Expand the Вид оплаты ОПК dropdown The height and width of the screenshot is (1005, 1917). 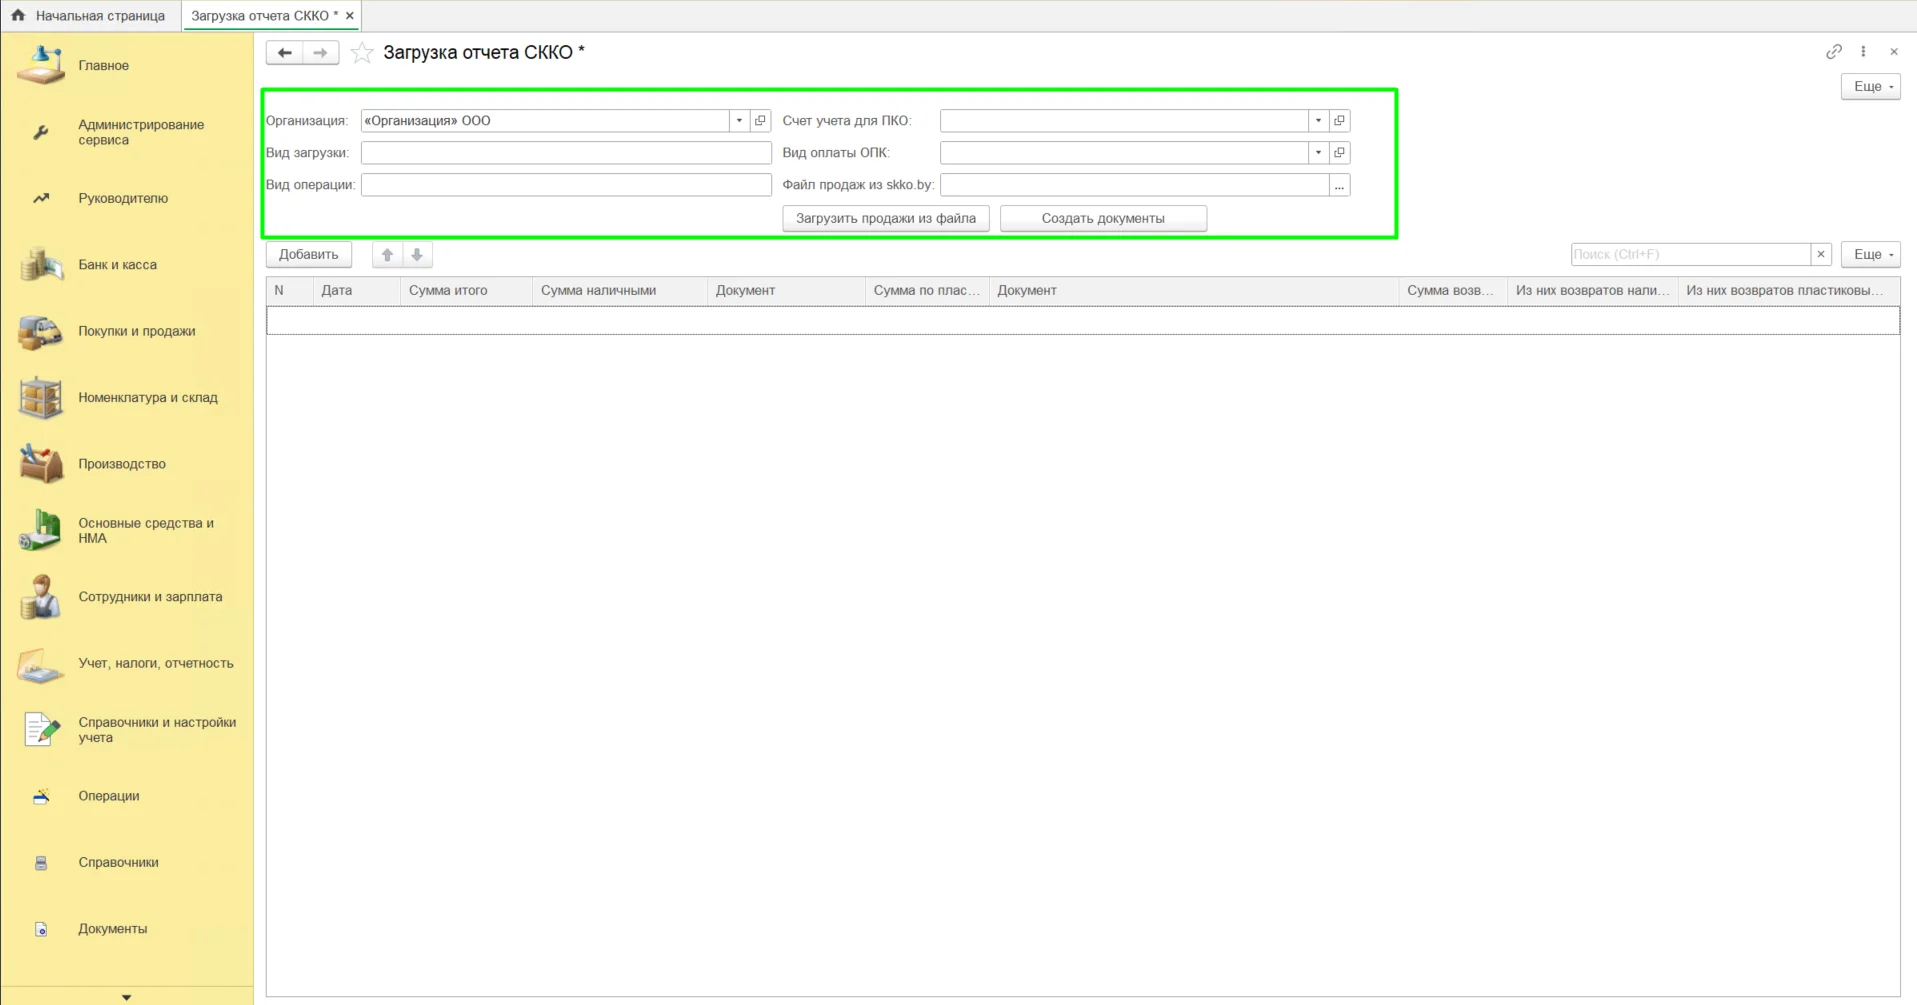pyautogui.click(x=1318, y=152)
